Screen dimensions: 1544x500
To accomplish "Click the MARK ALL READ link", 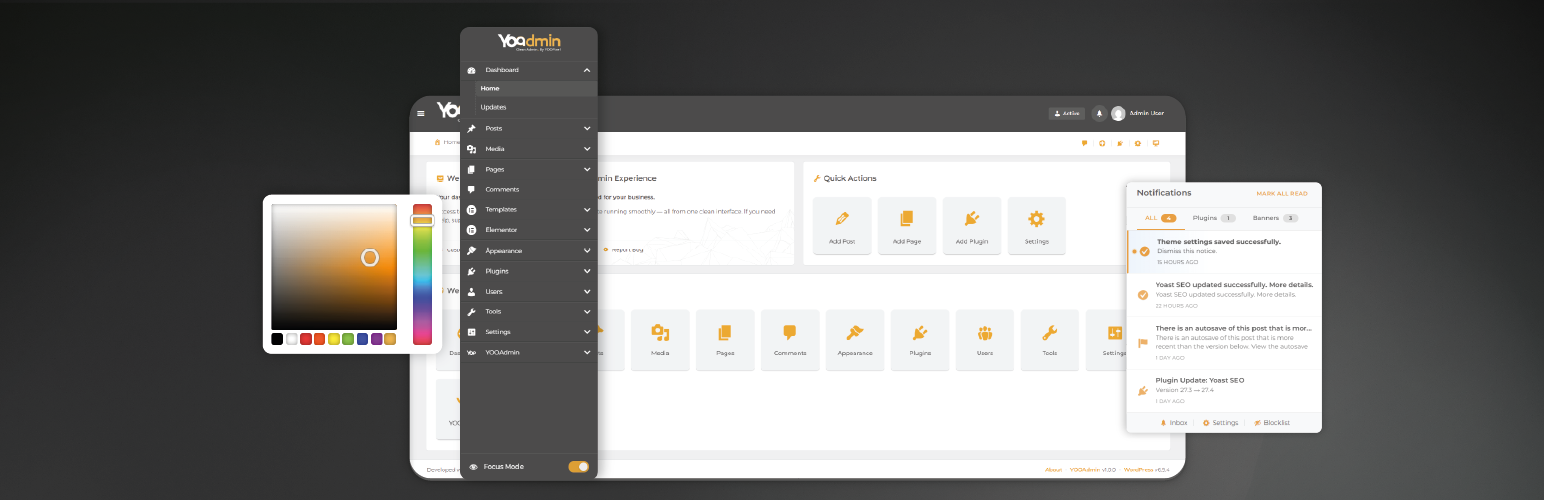I will (1282, 193).
